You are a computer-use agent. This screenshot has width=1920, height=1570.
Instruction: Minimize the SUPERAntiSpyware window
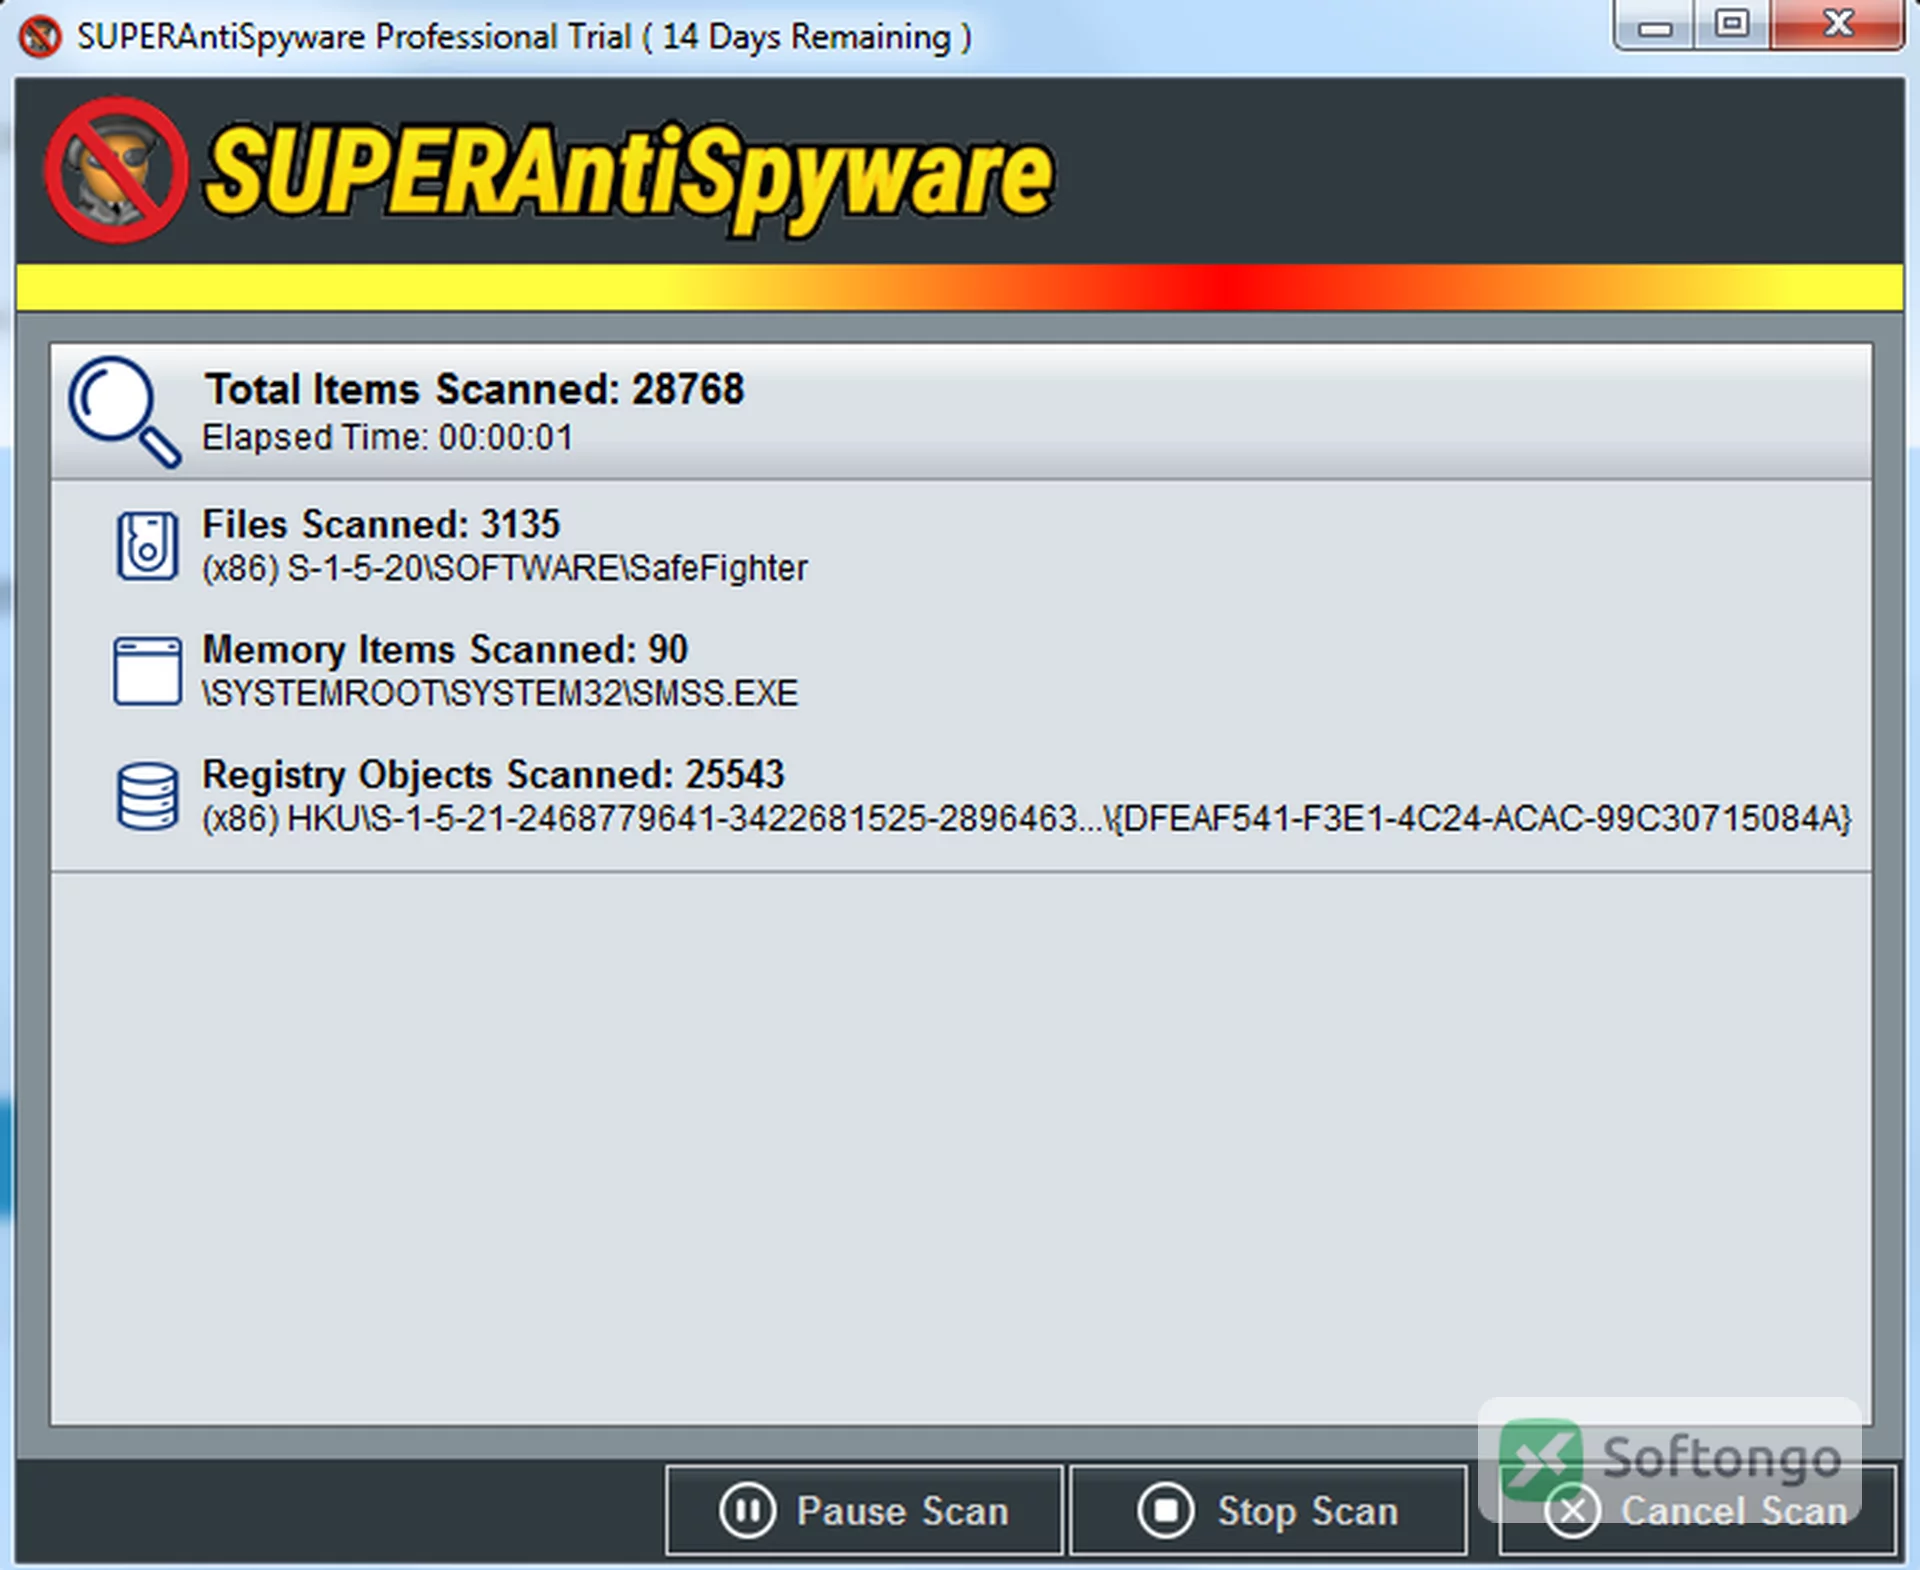(1654, 25)
